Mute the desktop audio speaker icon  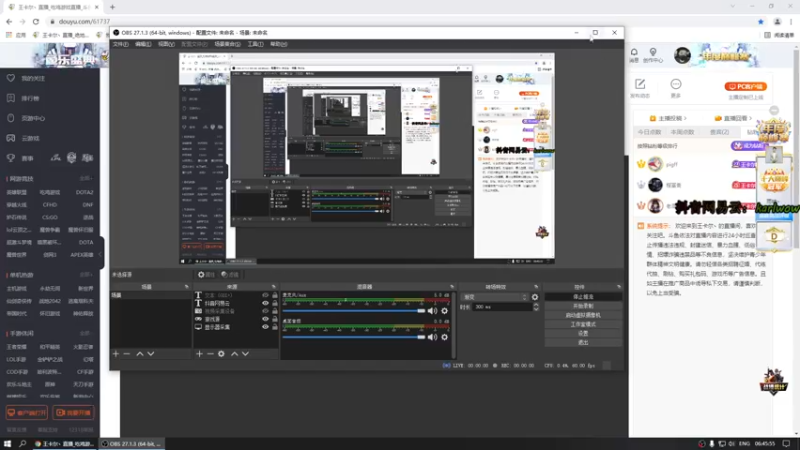[x=433, y=337]
